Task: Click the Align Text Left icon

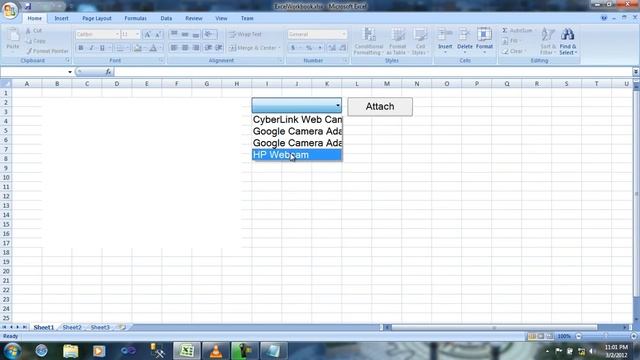Action: click(x=174, y=48)
